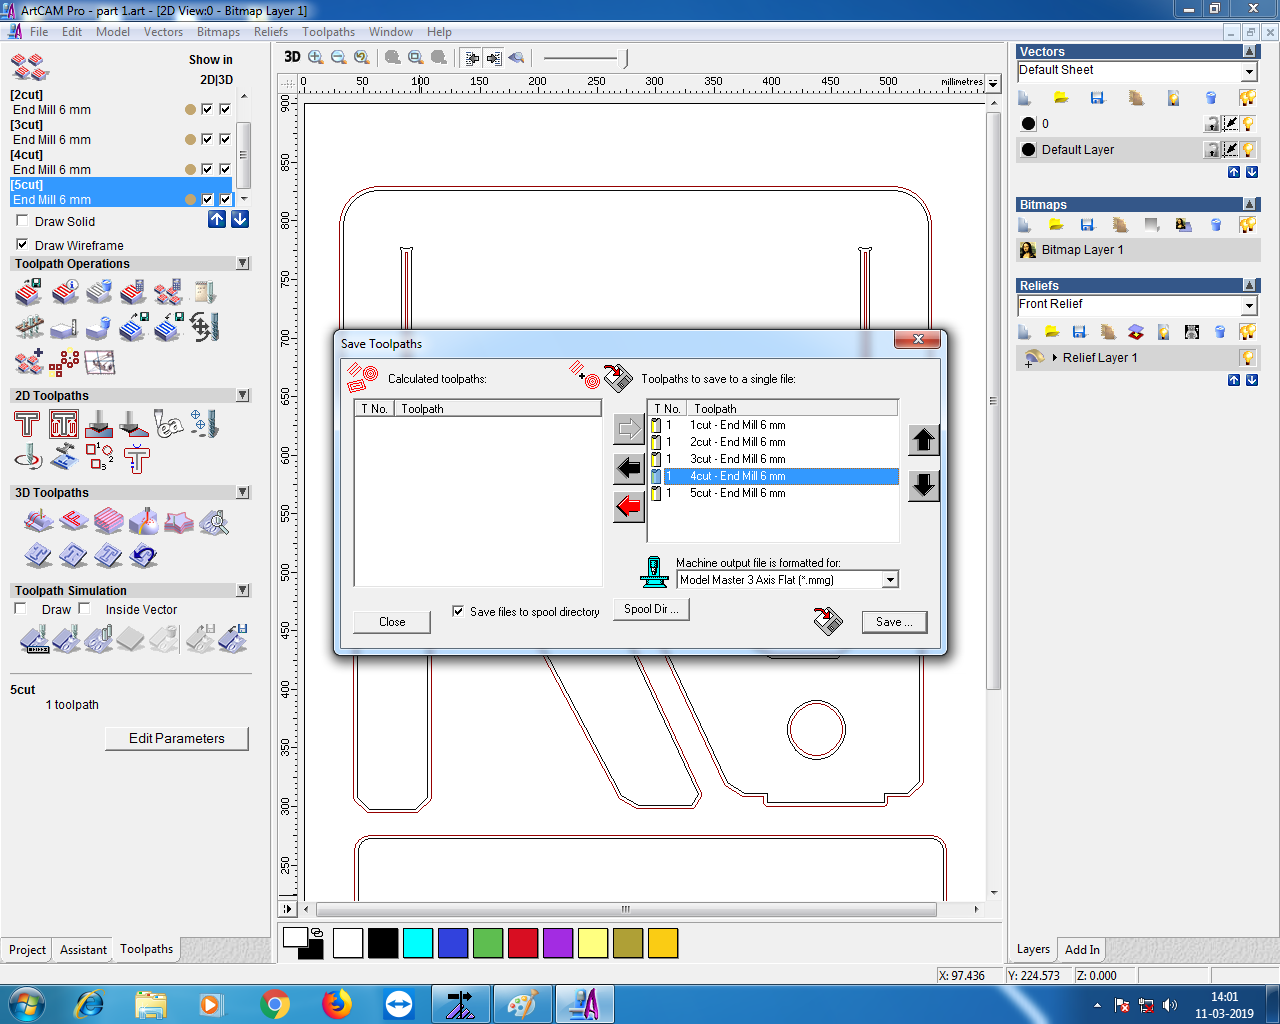
Task: Click the first Simulate Toolpath icon
Action: [x=33, y=638]
